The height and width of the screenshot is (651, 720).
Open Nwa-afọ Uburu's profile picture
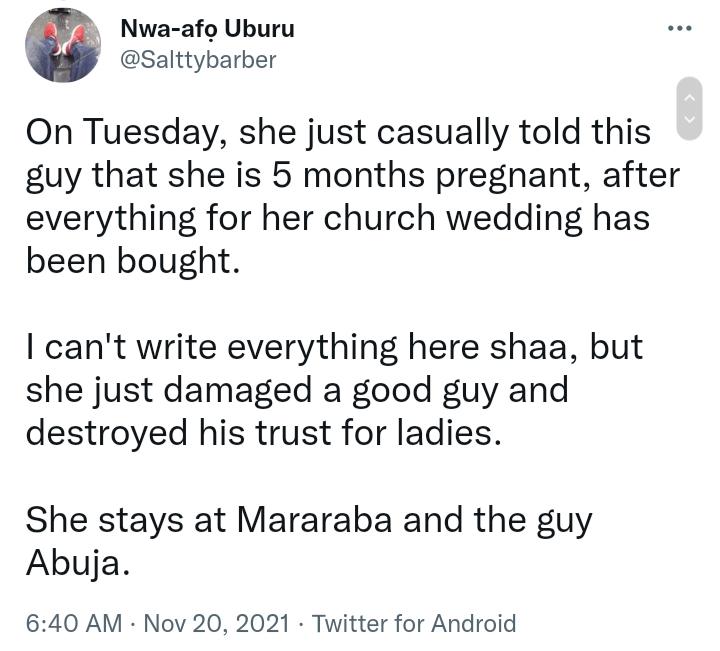[63, 45]
